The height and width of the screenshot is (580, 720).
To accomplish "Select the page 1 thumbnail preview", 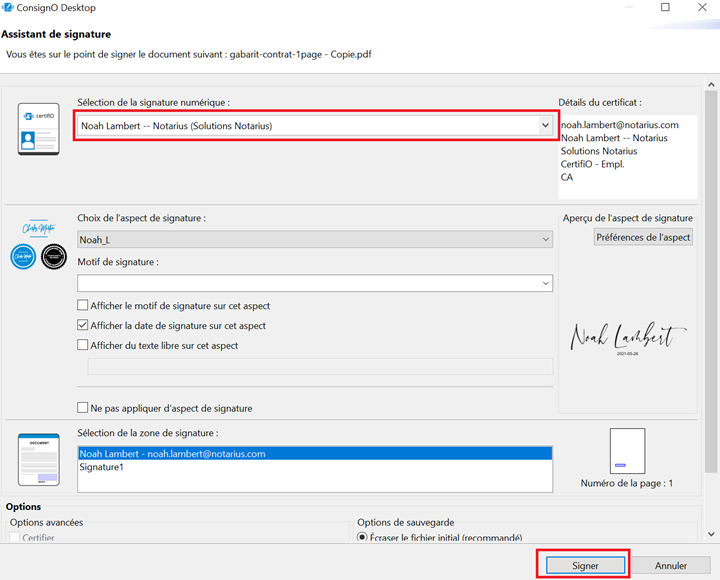I will tap(627, 451).
